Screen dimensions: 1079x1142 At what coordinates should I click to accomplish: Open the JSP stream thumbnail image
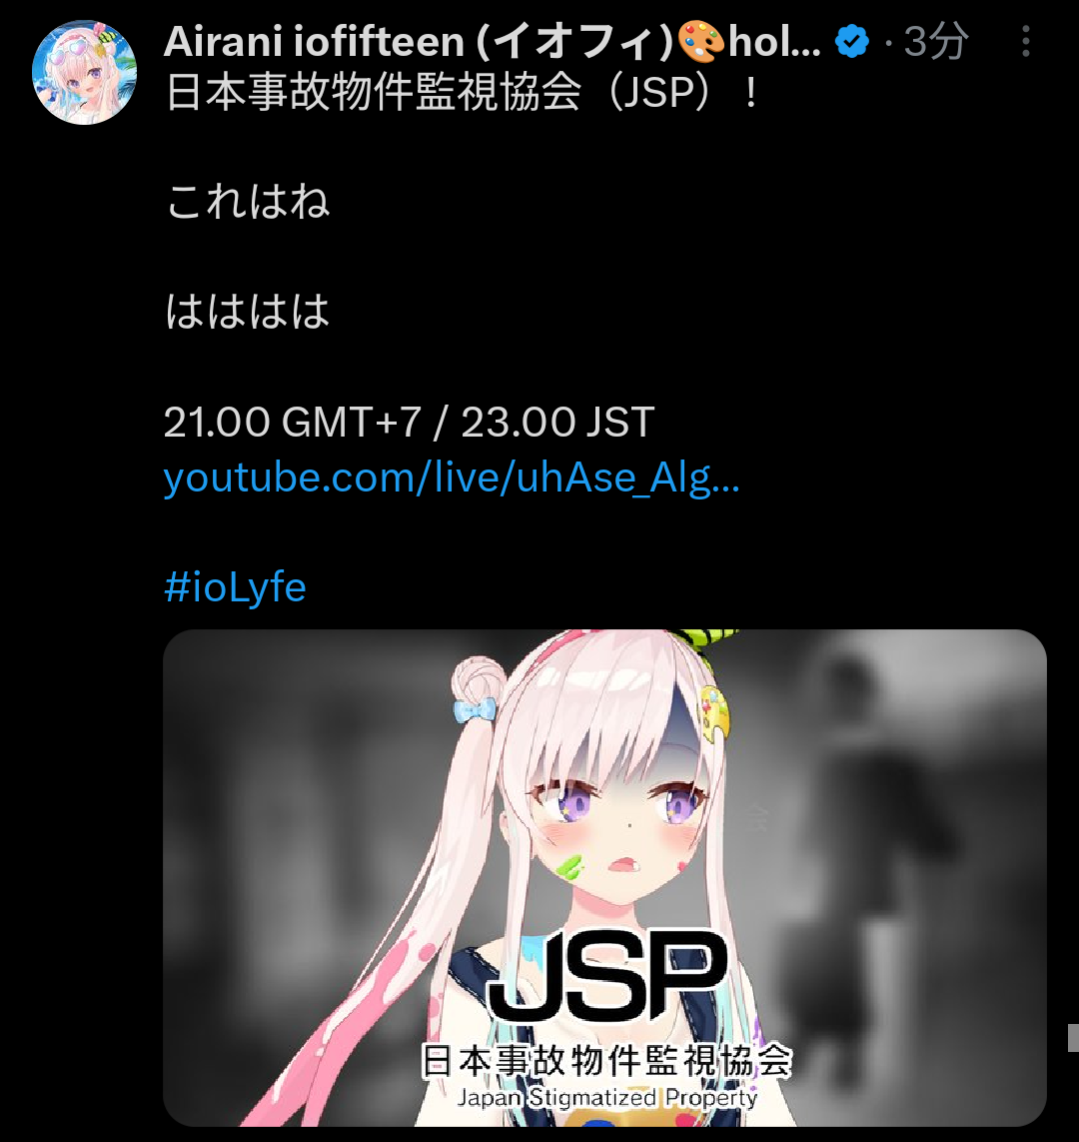point(605,878)
